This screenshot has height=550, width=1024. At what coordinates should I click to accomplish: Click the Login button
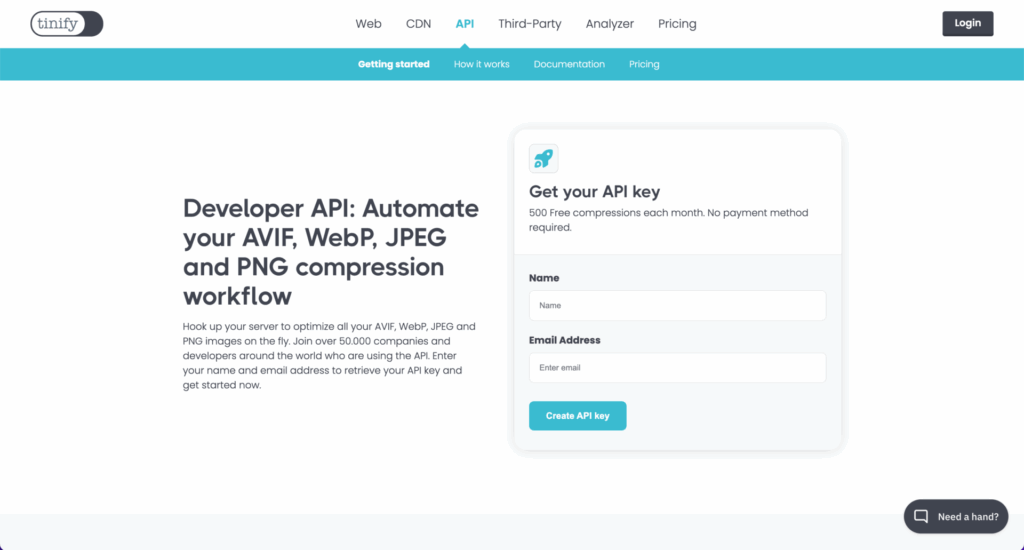pyautogui.click(x=968, y=24)
